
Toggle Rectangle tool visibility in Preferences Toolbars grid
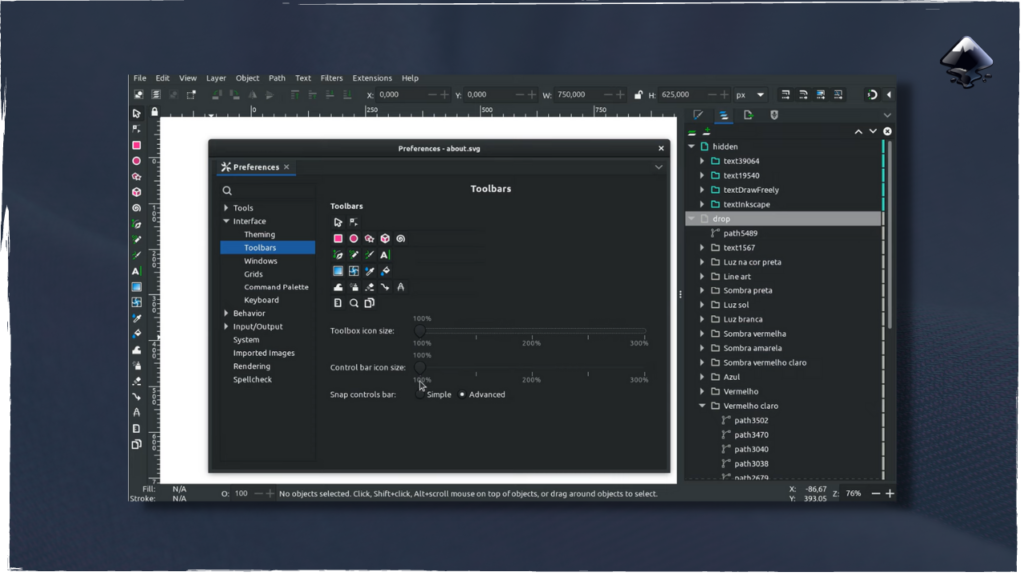pos(338,239)
